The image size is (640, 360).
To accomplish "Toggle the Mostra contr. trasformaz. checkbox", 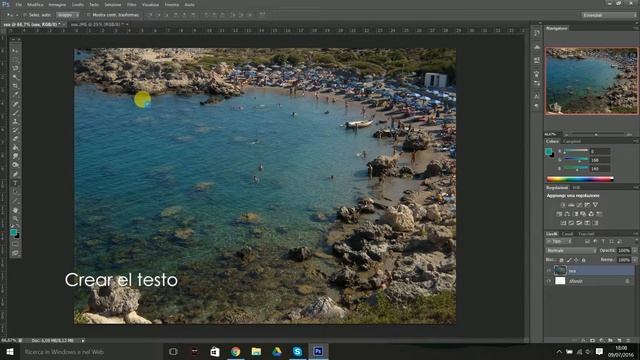I will pyautogui.click(x=88, y=15).
